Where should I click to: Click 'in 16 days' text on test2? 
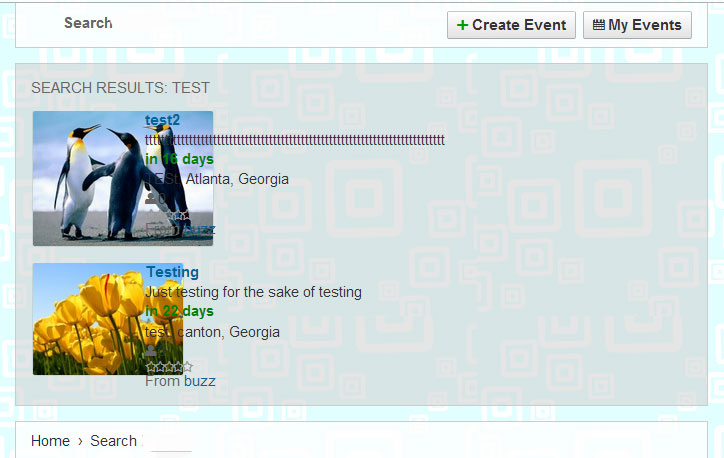click(179, 159)
